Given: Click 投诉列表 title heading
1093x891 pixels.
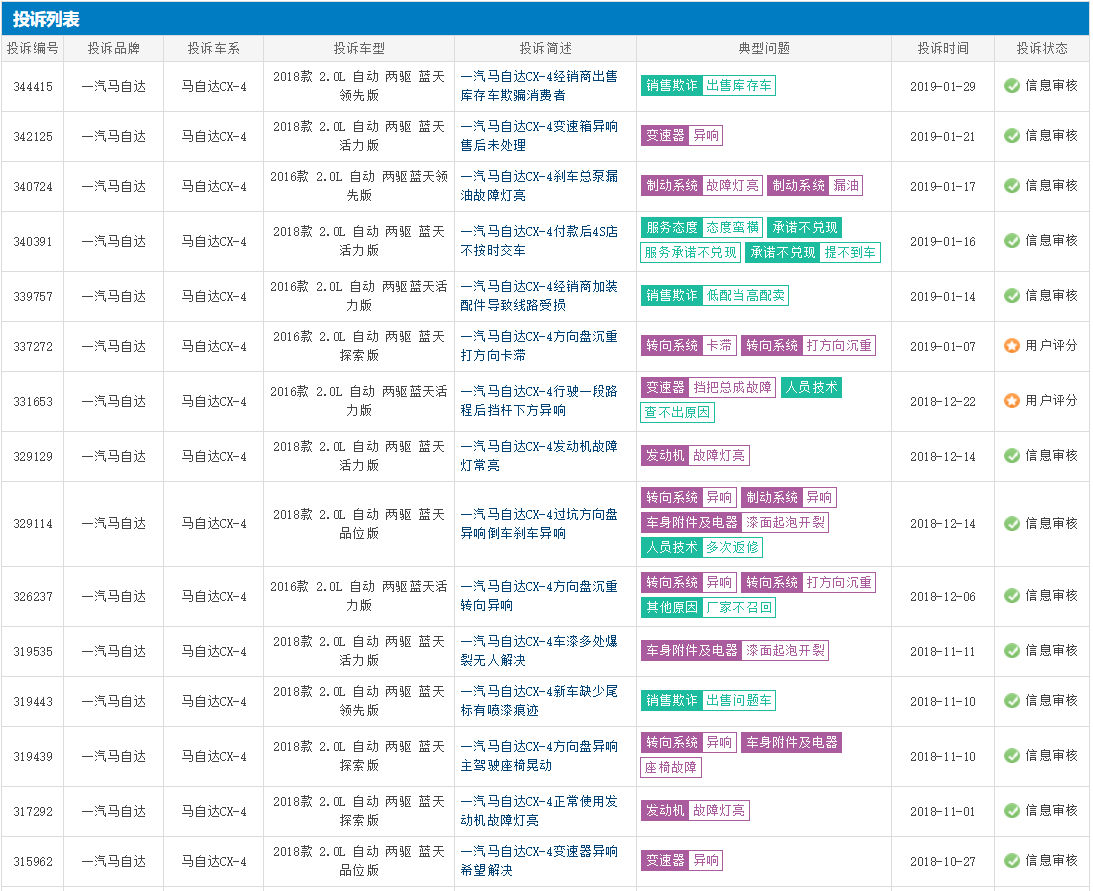Looking at the screenshot, I should tap(46, 19).
